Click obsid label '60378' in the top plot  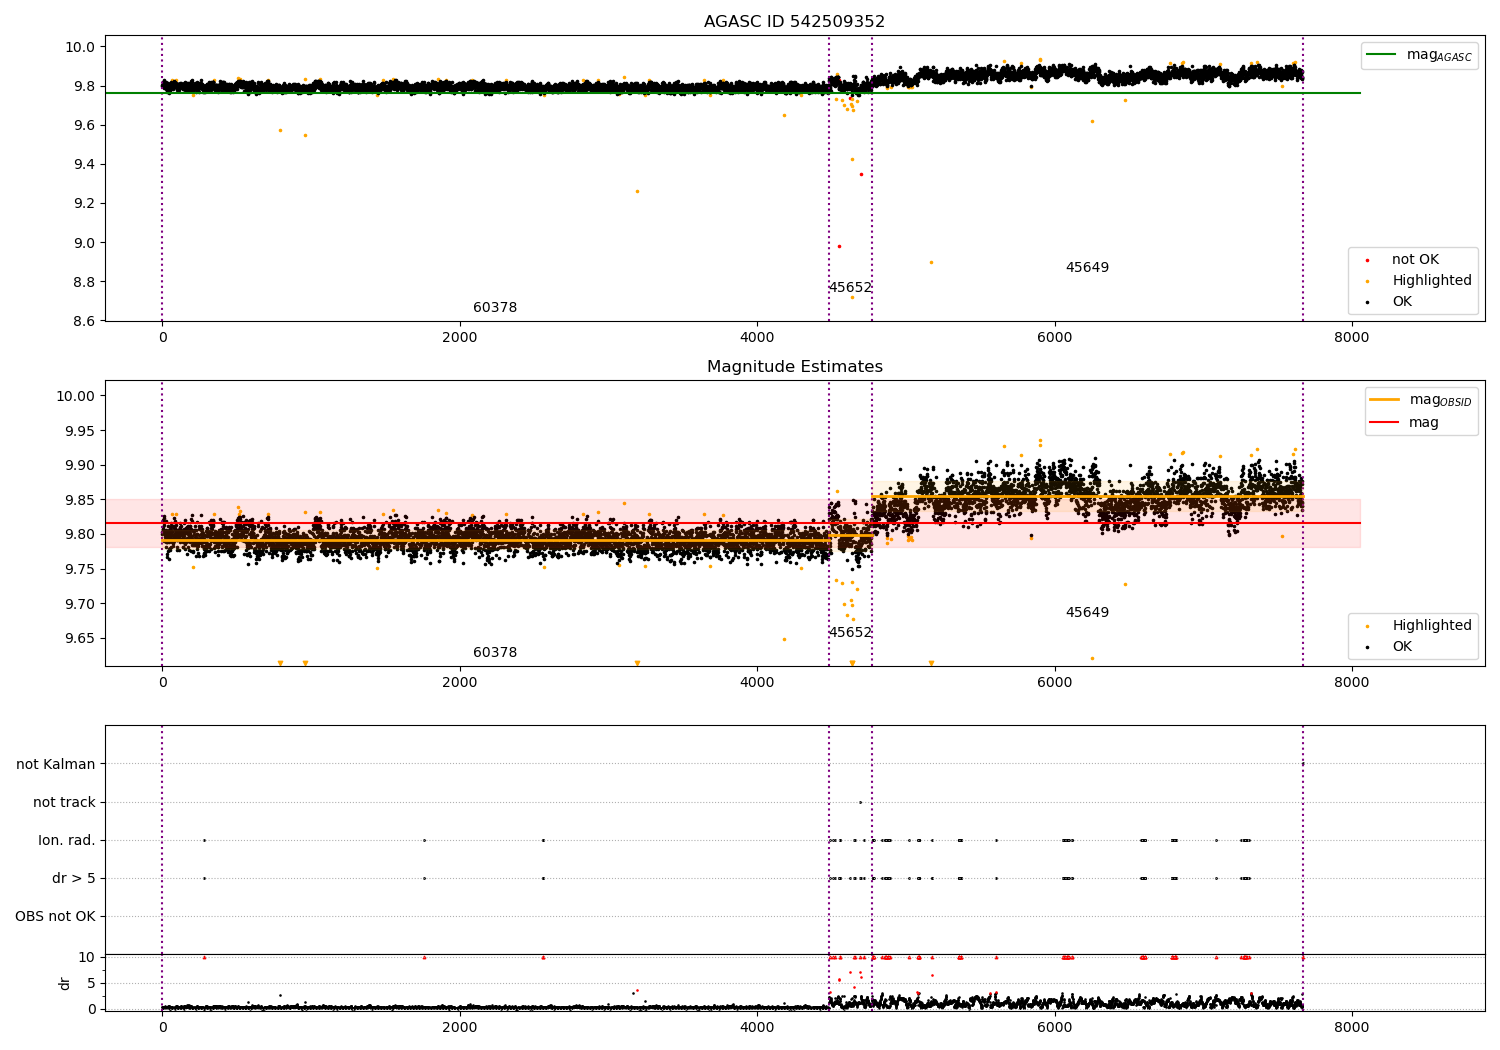(x=495, y=308)
